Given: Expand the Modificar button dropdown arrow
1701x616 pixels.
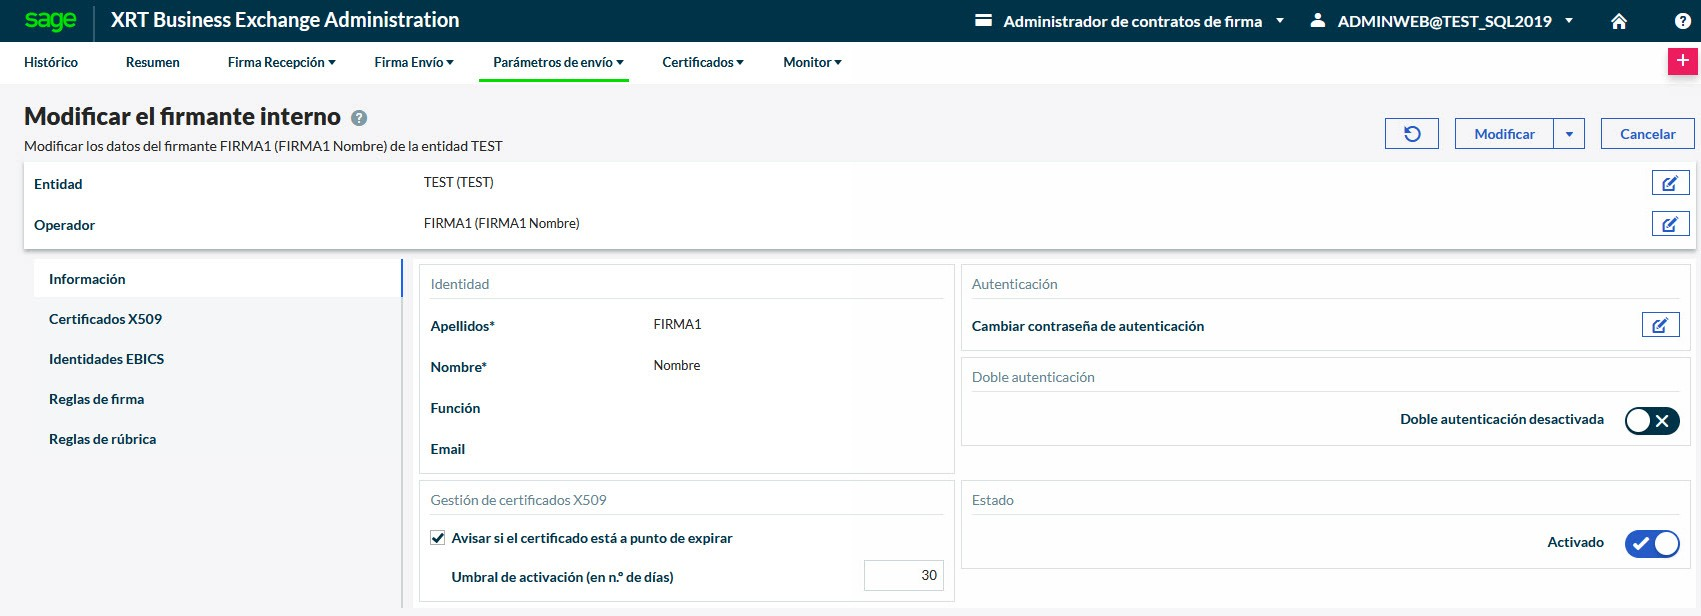Looking at the screenshot, I should (1569, 134).
